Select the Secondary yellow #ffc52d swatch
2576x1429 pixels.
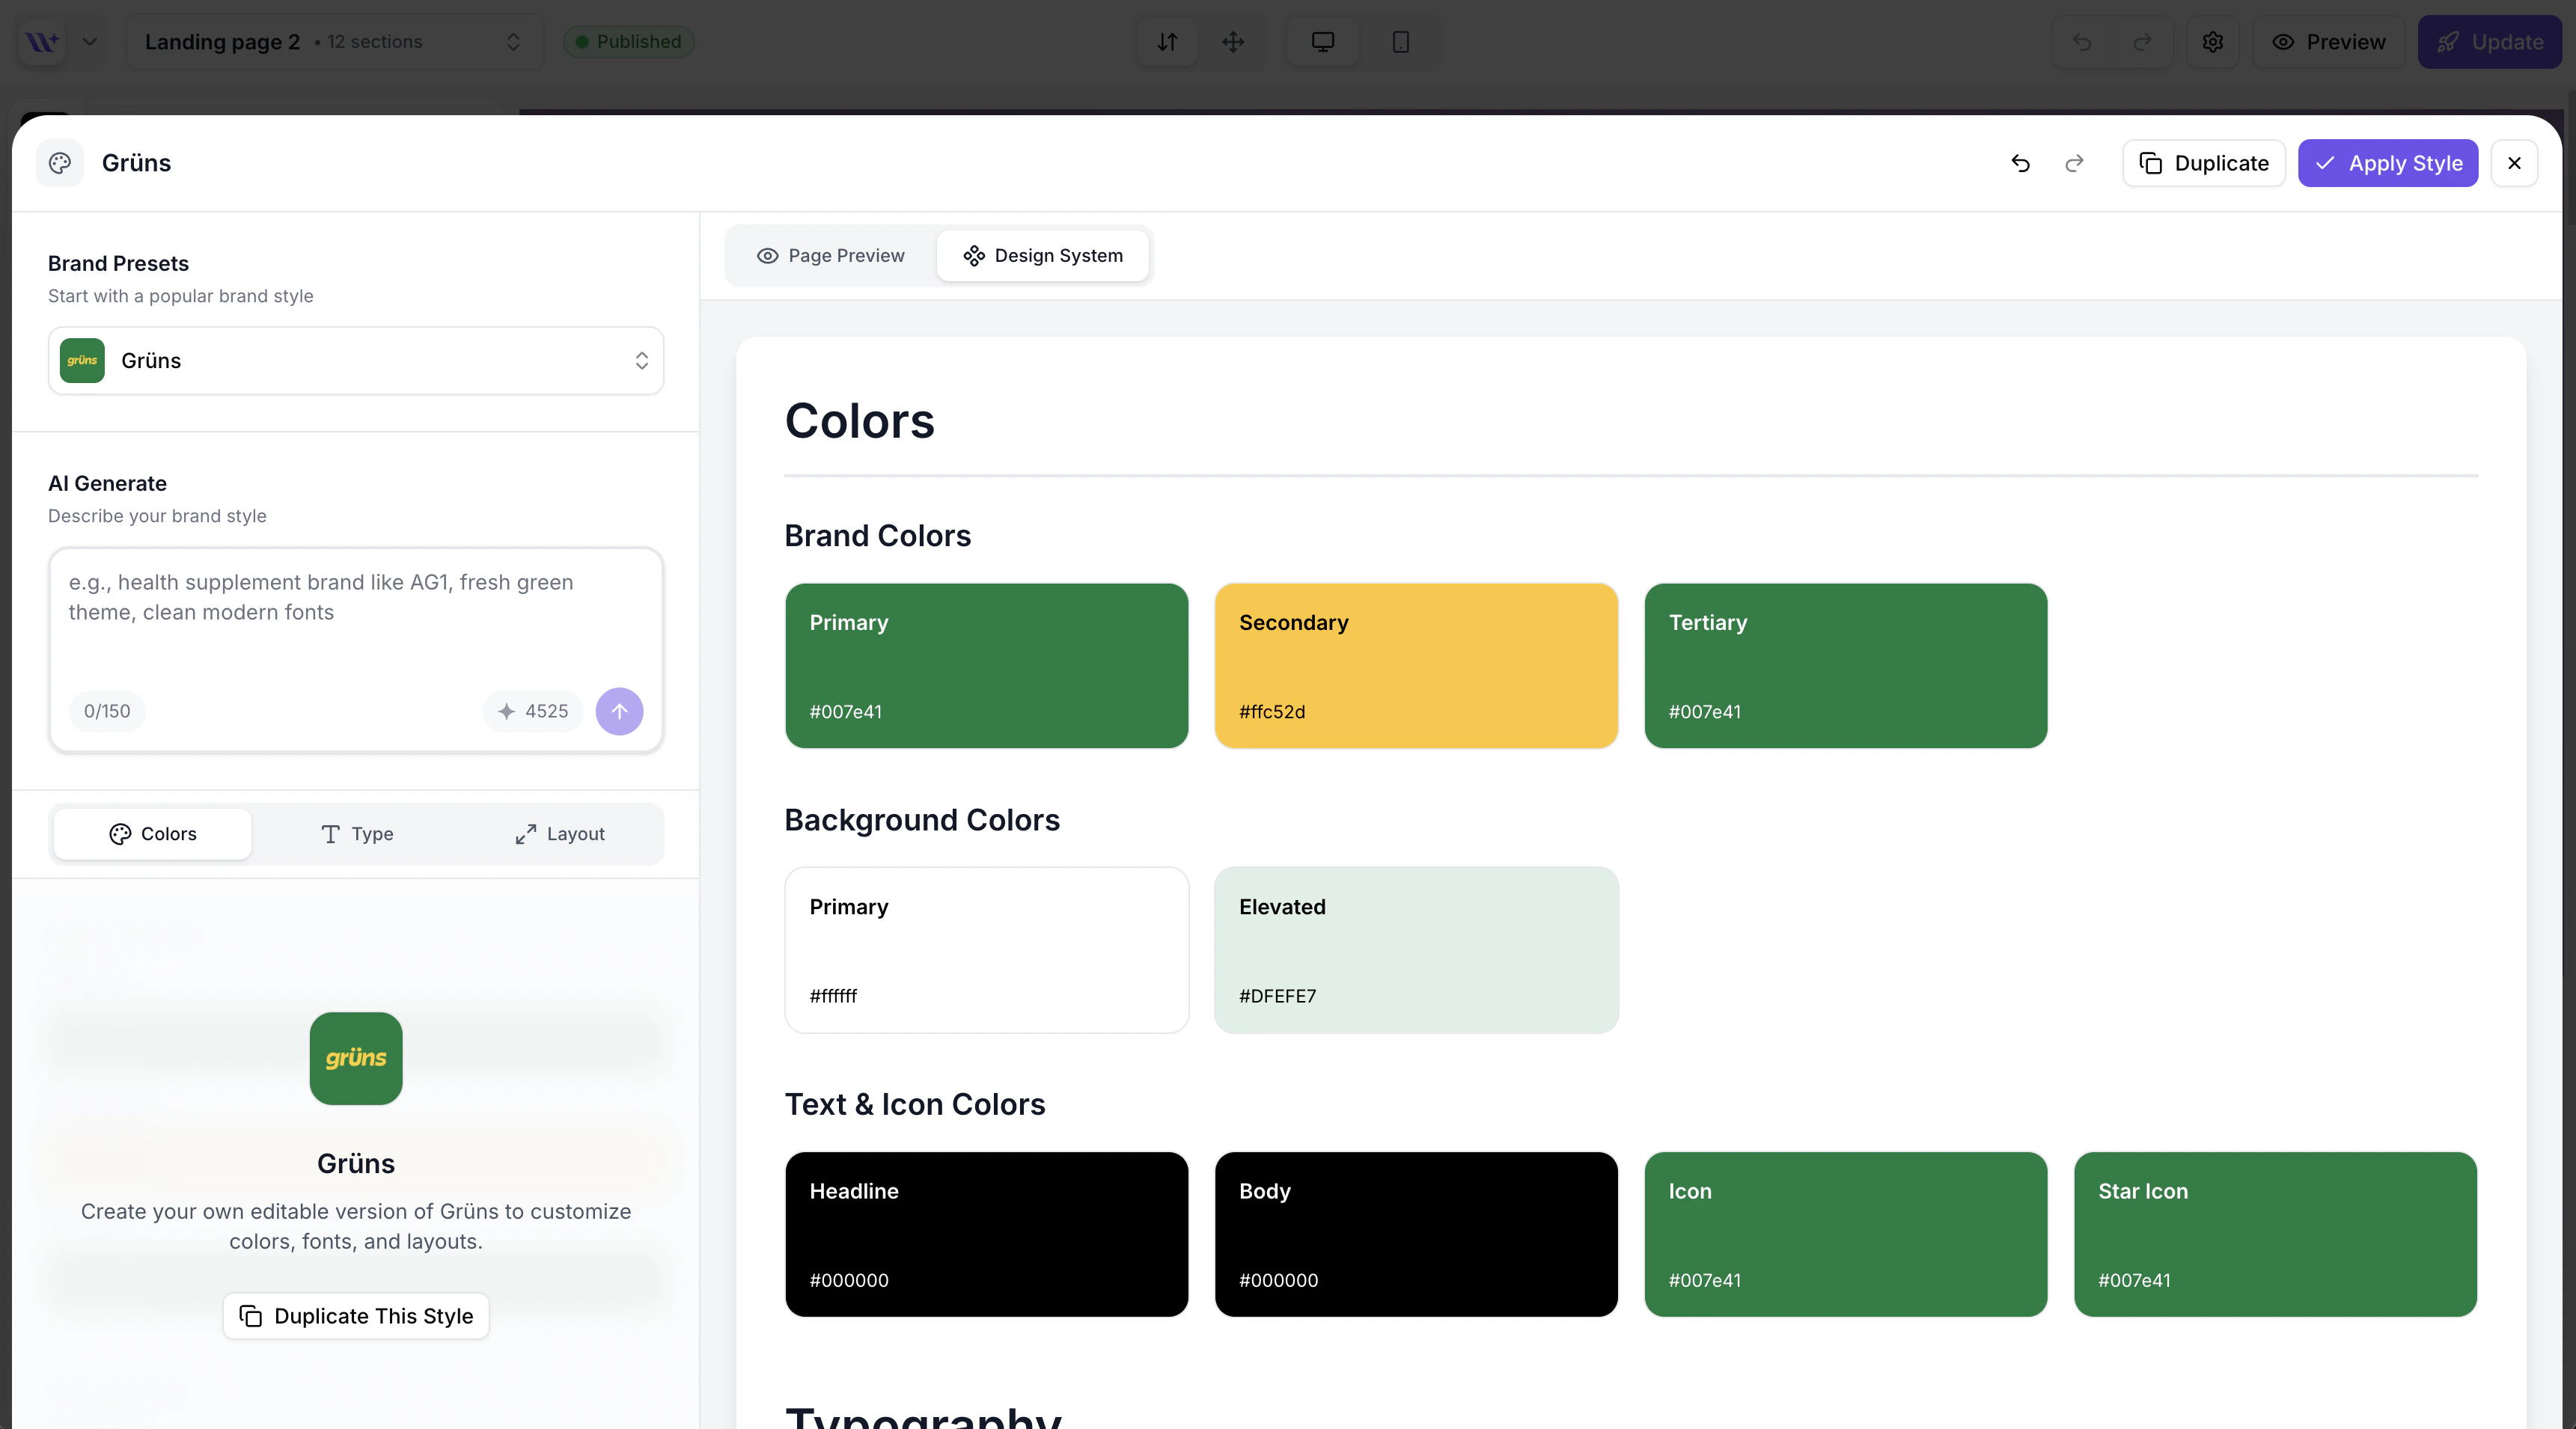click(1416, 666)
